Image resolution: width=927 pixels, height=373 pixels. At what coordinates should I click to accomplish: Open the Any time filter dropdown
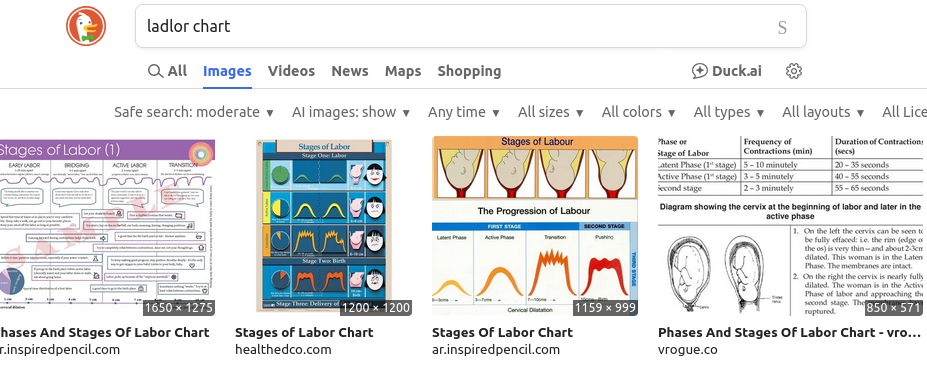click(x=464, y=112)
